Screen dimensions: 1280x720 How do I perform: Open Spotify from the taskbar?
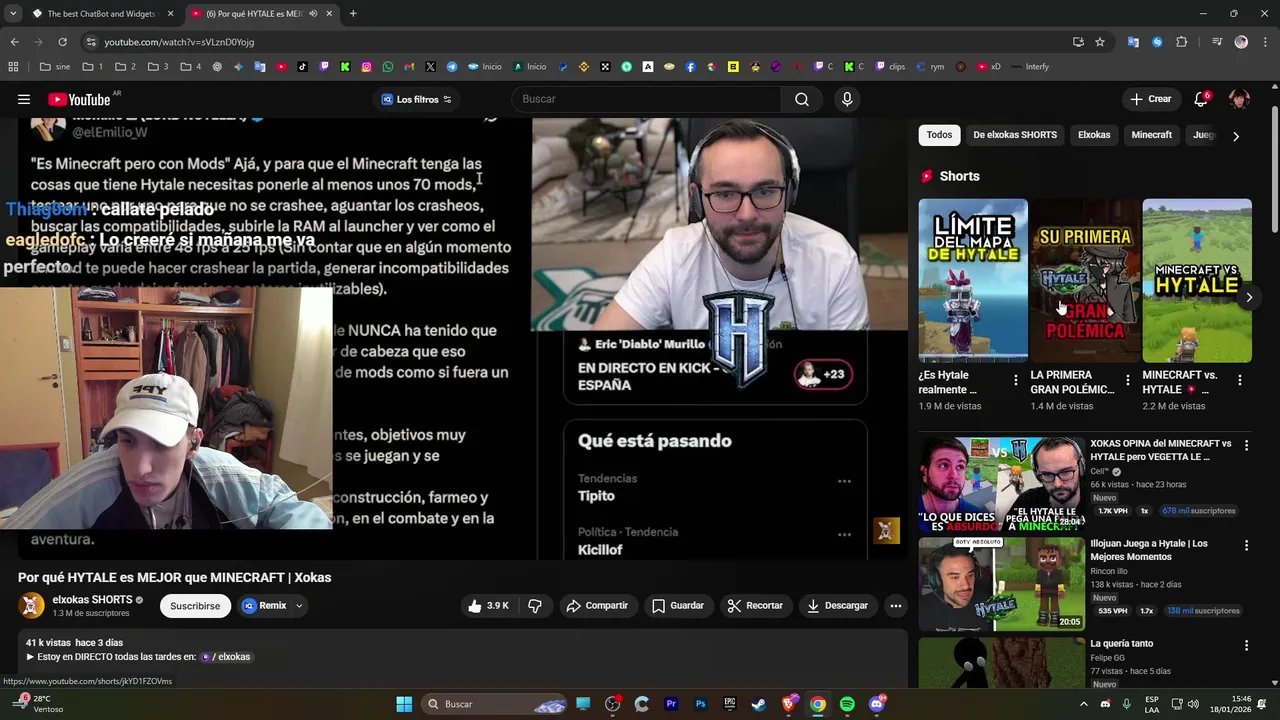(847, 704)
